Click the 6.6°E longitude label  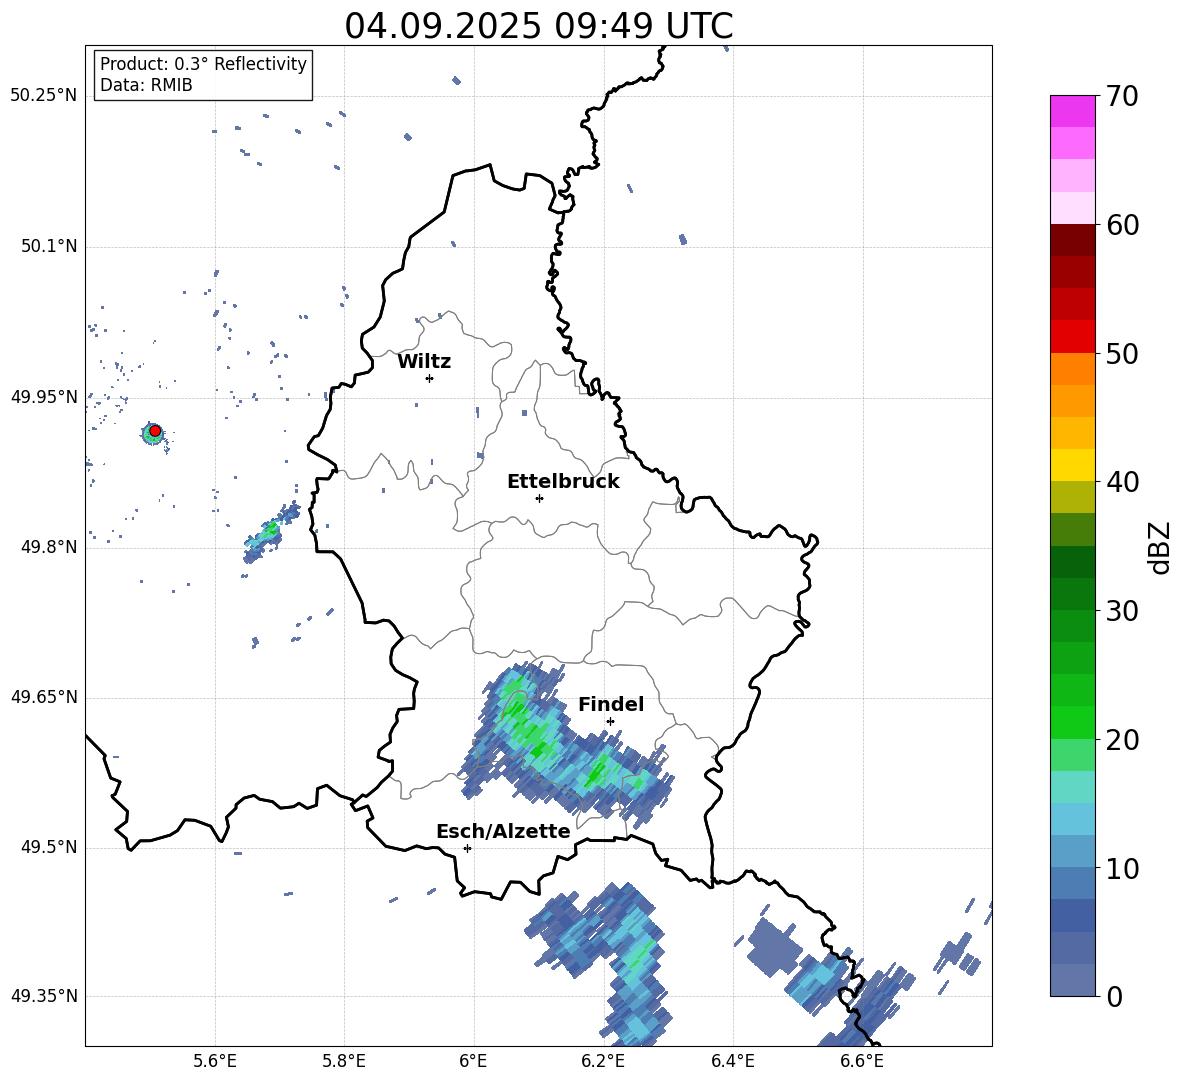point(862,1061)
